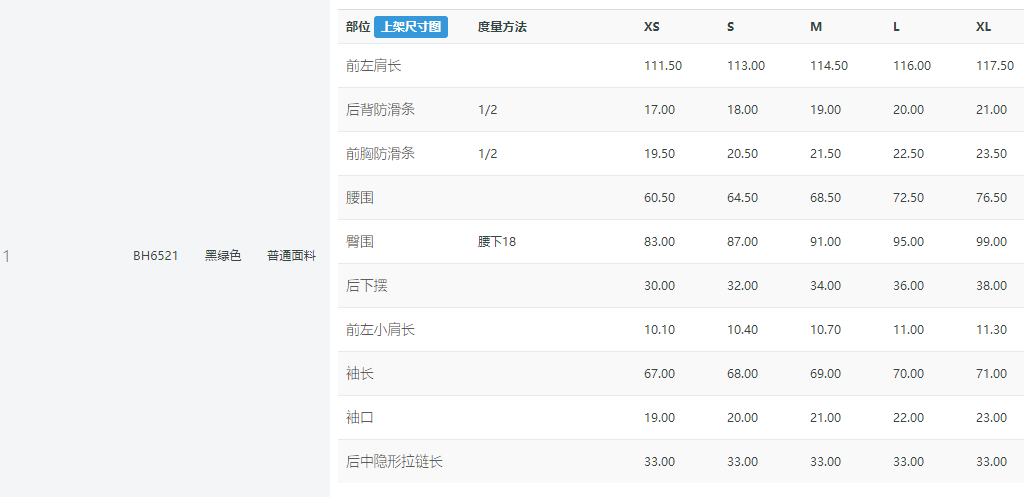
Task: Select the 臀围 row label
Action: tap(360, 242)
